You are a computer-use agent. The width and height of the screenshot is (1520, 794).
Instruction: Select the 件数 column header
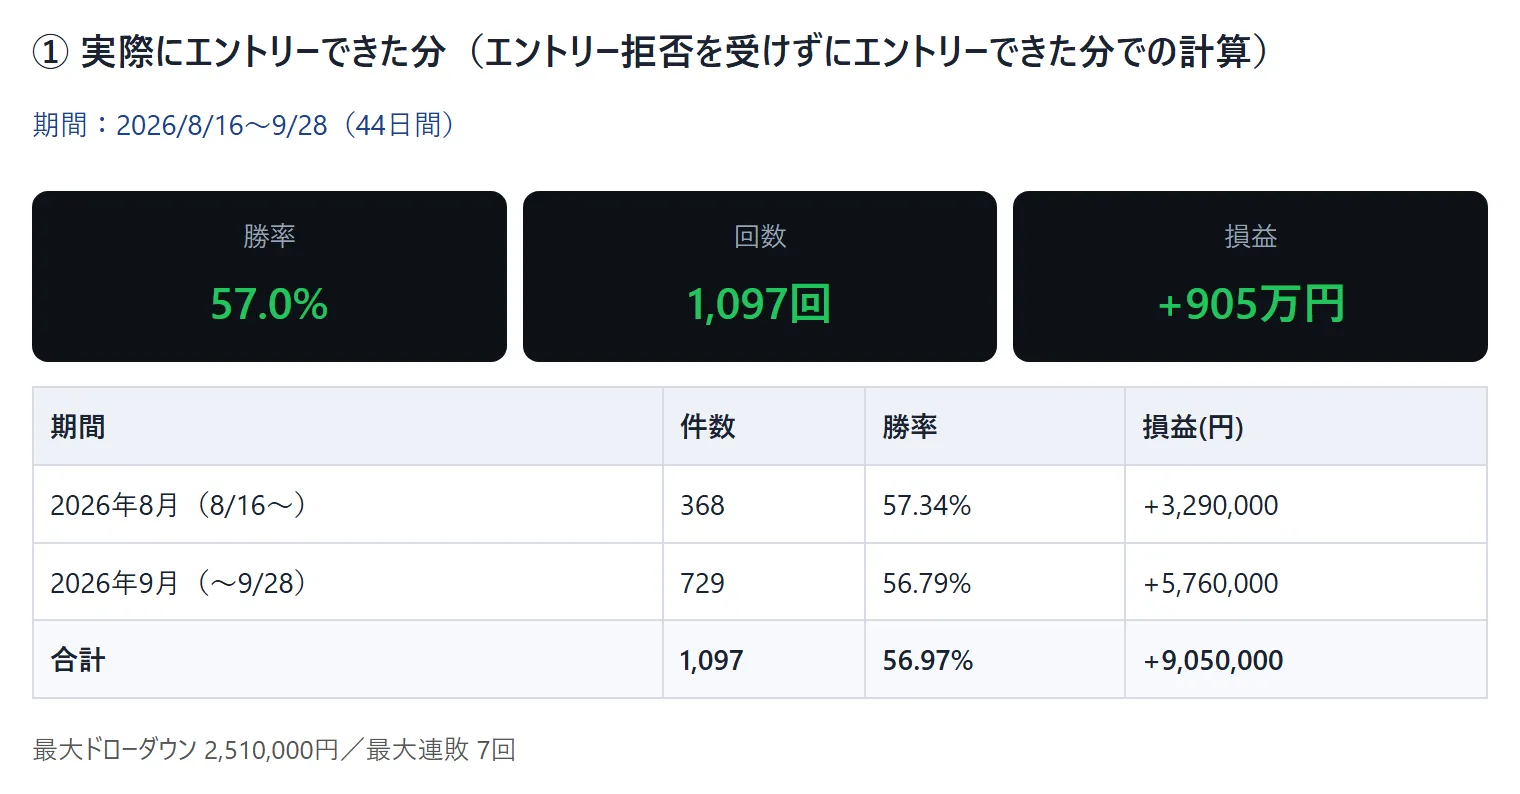[764, 427]
